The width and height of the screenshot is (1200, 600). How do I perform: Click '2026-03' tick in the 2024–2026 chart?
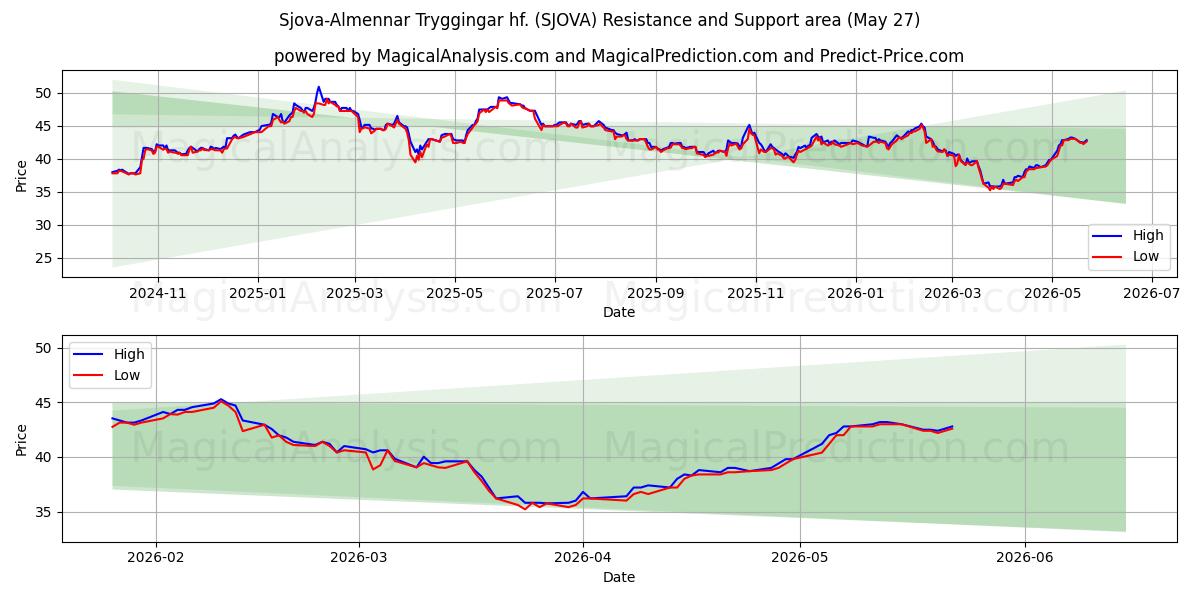(x=952, y=295)
